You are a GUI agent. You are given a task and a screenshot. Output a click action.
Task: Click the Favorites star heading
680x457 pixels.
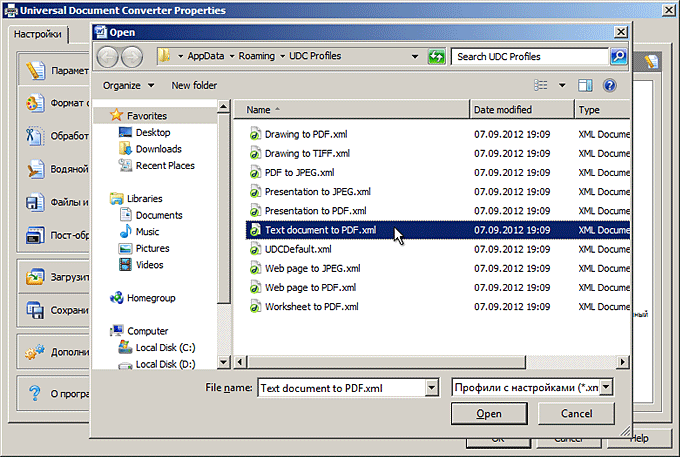[x=138, y=115]
